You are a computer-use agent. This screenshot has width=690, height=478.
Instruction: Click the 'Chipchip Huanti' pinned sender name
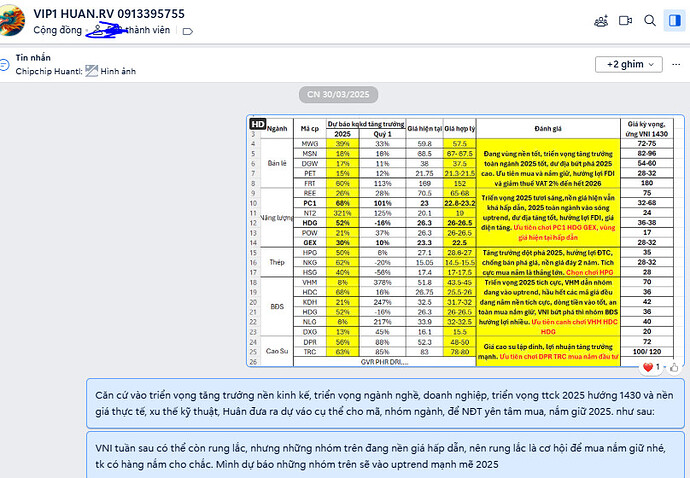tap(48, 71)
